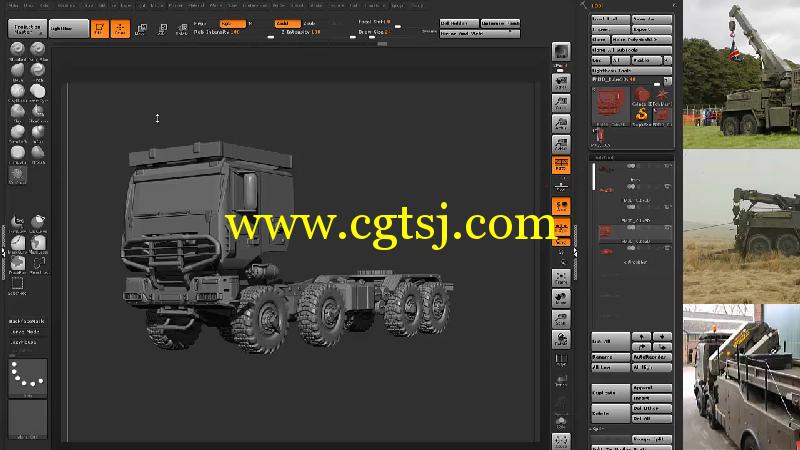Screen dimensions: 800x450
Task: Select the large current tool thumbnail
Action: pos(611,106)
